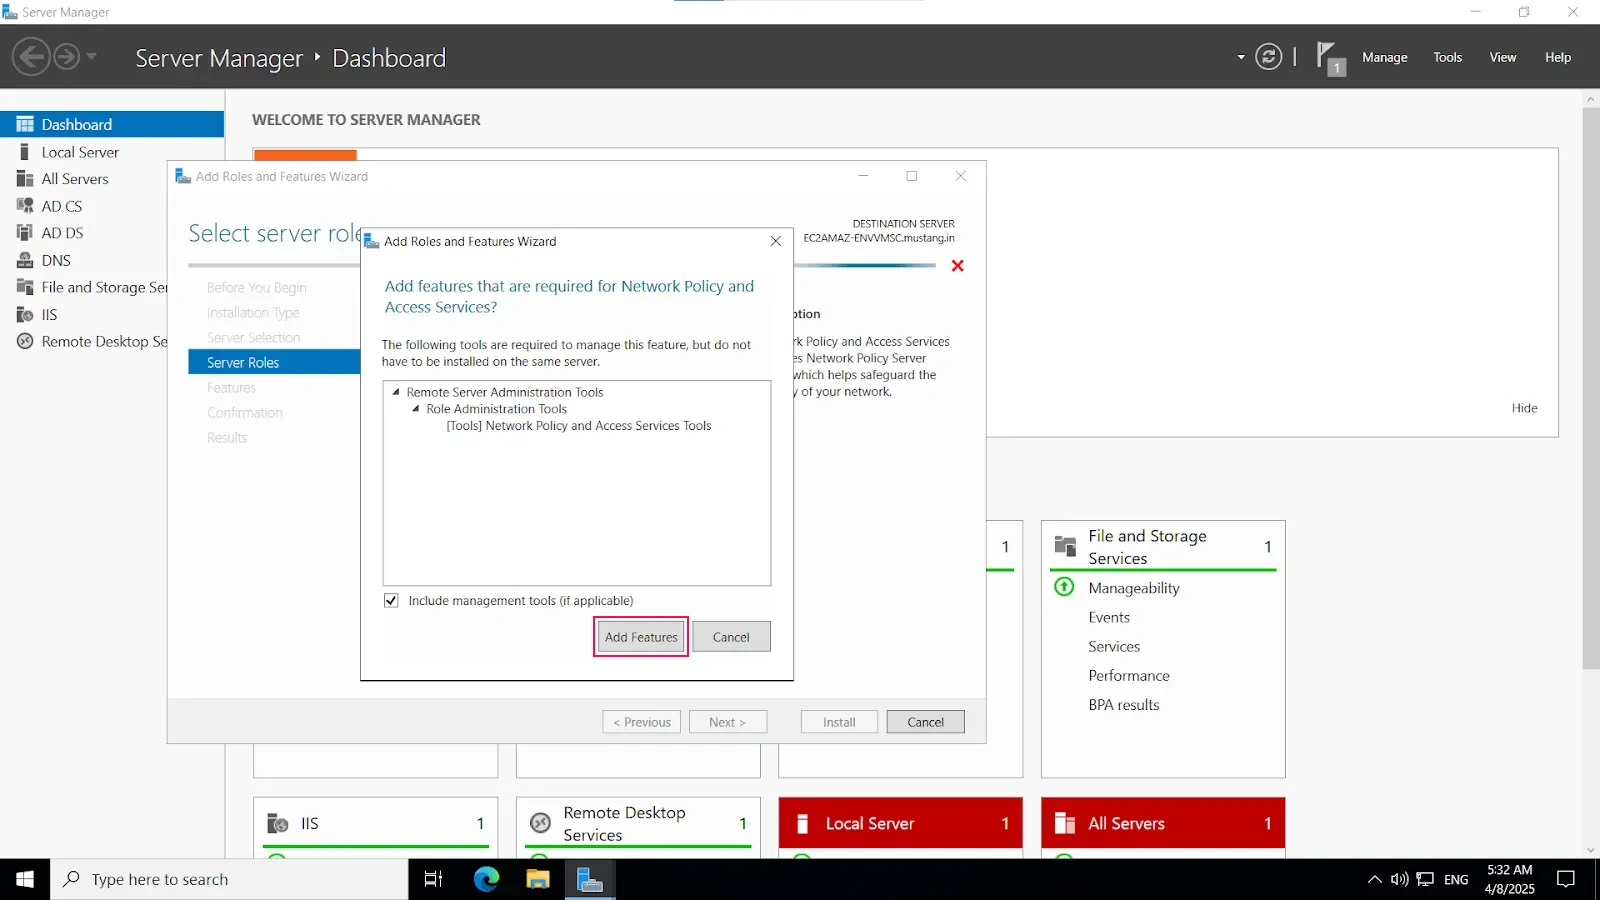This screenshot has width=1600, height=900.
Task: Click the Hide link
Action: tap(1525, 408)
